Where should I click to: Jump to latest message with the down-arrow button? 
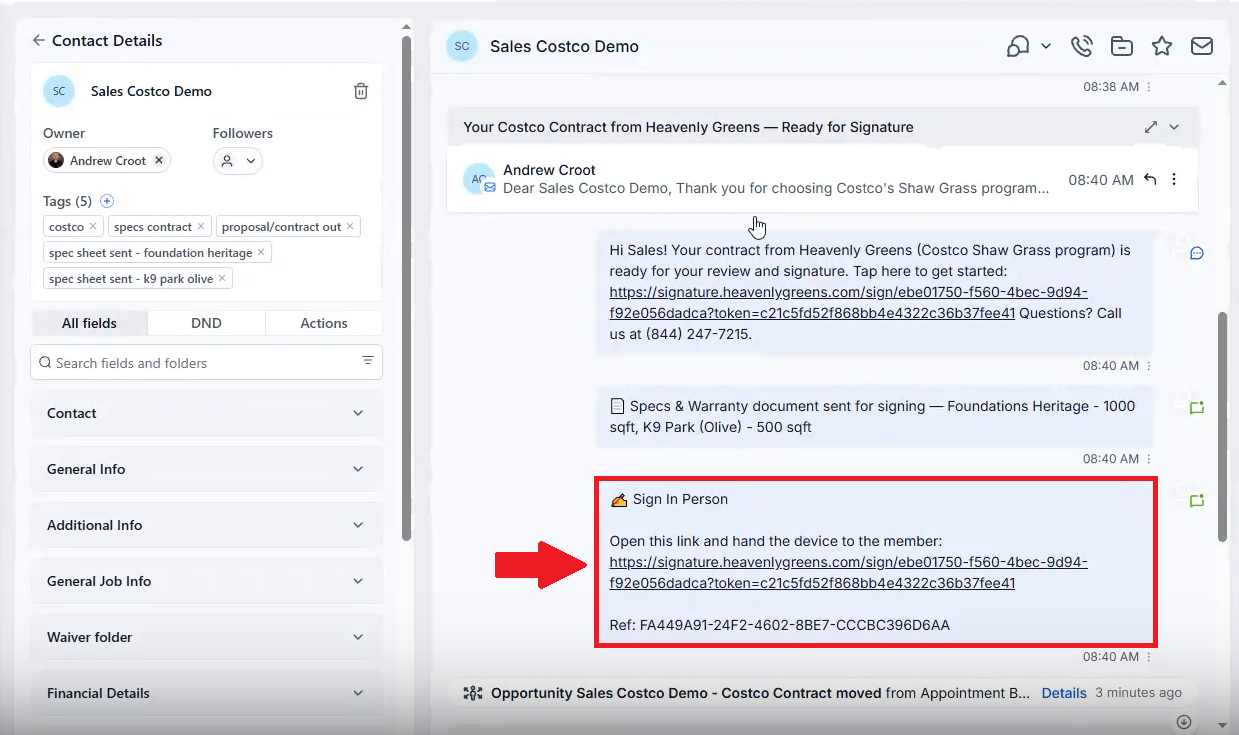[x=1184, y=722]
